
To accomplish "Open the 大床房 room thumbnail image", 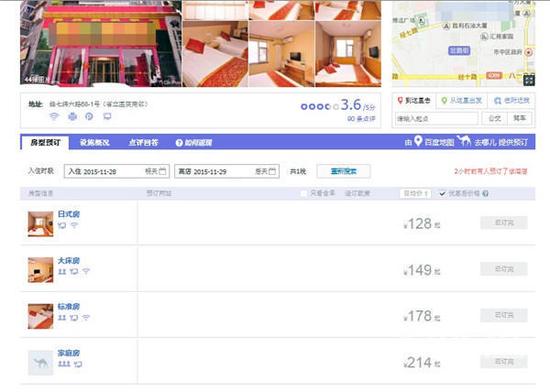I will tap(41, 270).
